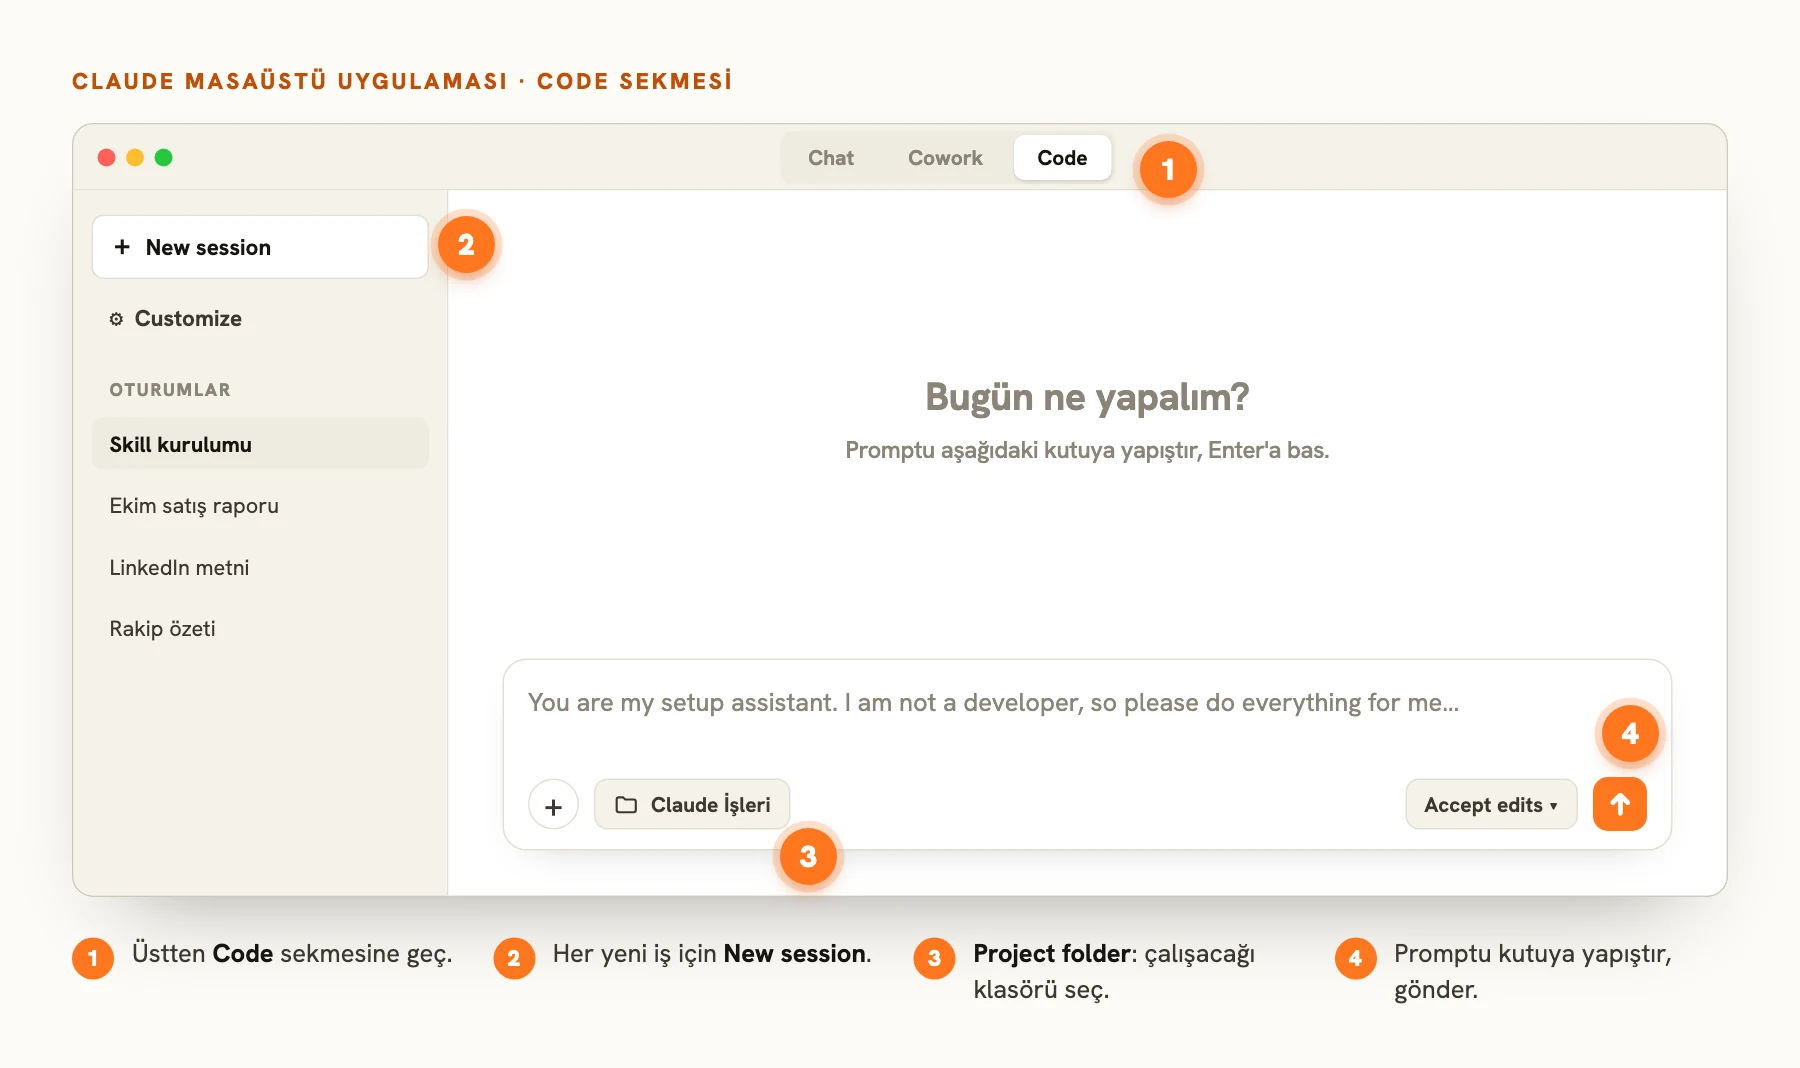Click the 'Bugün ne yapalım?' heading
The image size is (1800, 1068).
pyautogui.click(x=1087, y=398)
